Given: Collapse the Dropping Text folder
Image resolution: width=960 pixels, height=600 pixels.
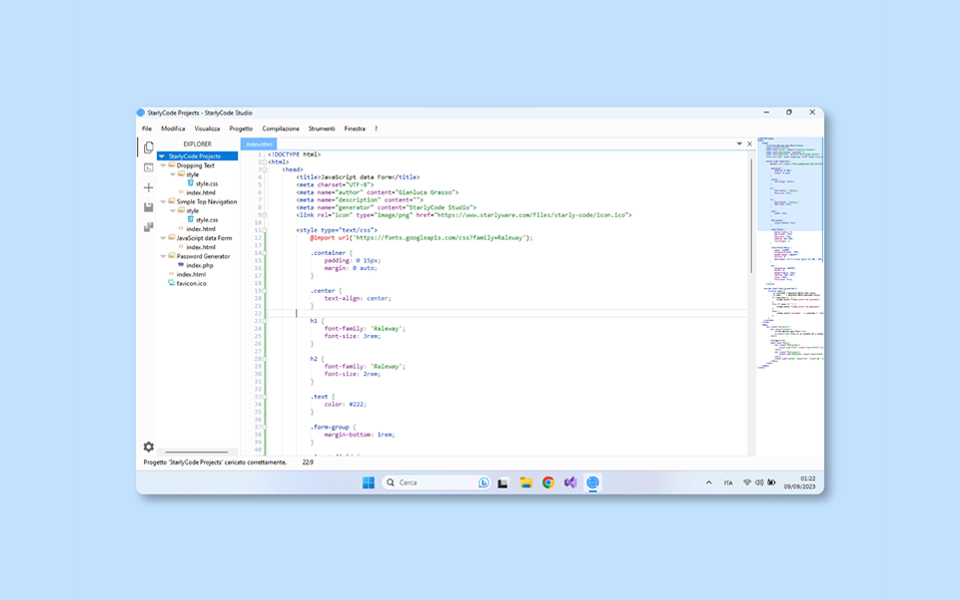Looking at the screenshot, I should coord(163,165).
